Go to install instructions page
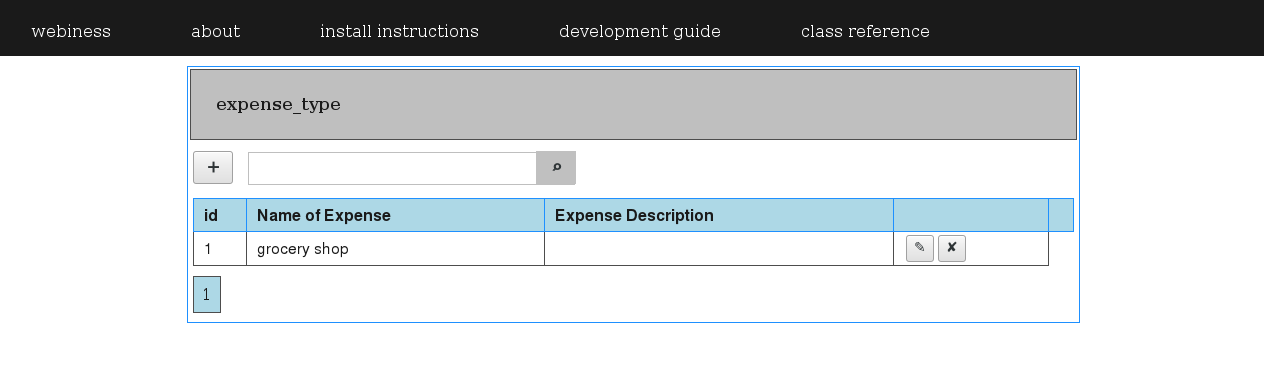This screenshot has width=1264, height=376. tap(399, 31)
